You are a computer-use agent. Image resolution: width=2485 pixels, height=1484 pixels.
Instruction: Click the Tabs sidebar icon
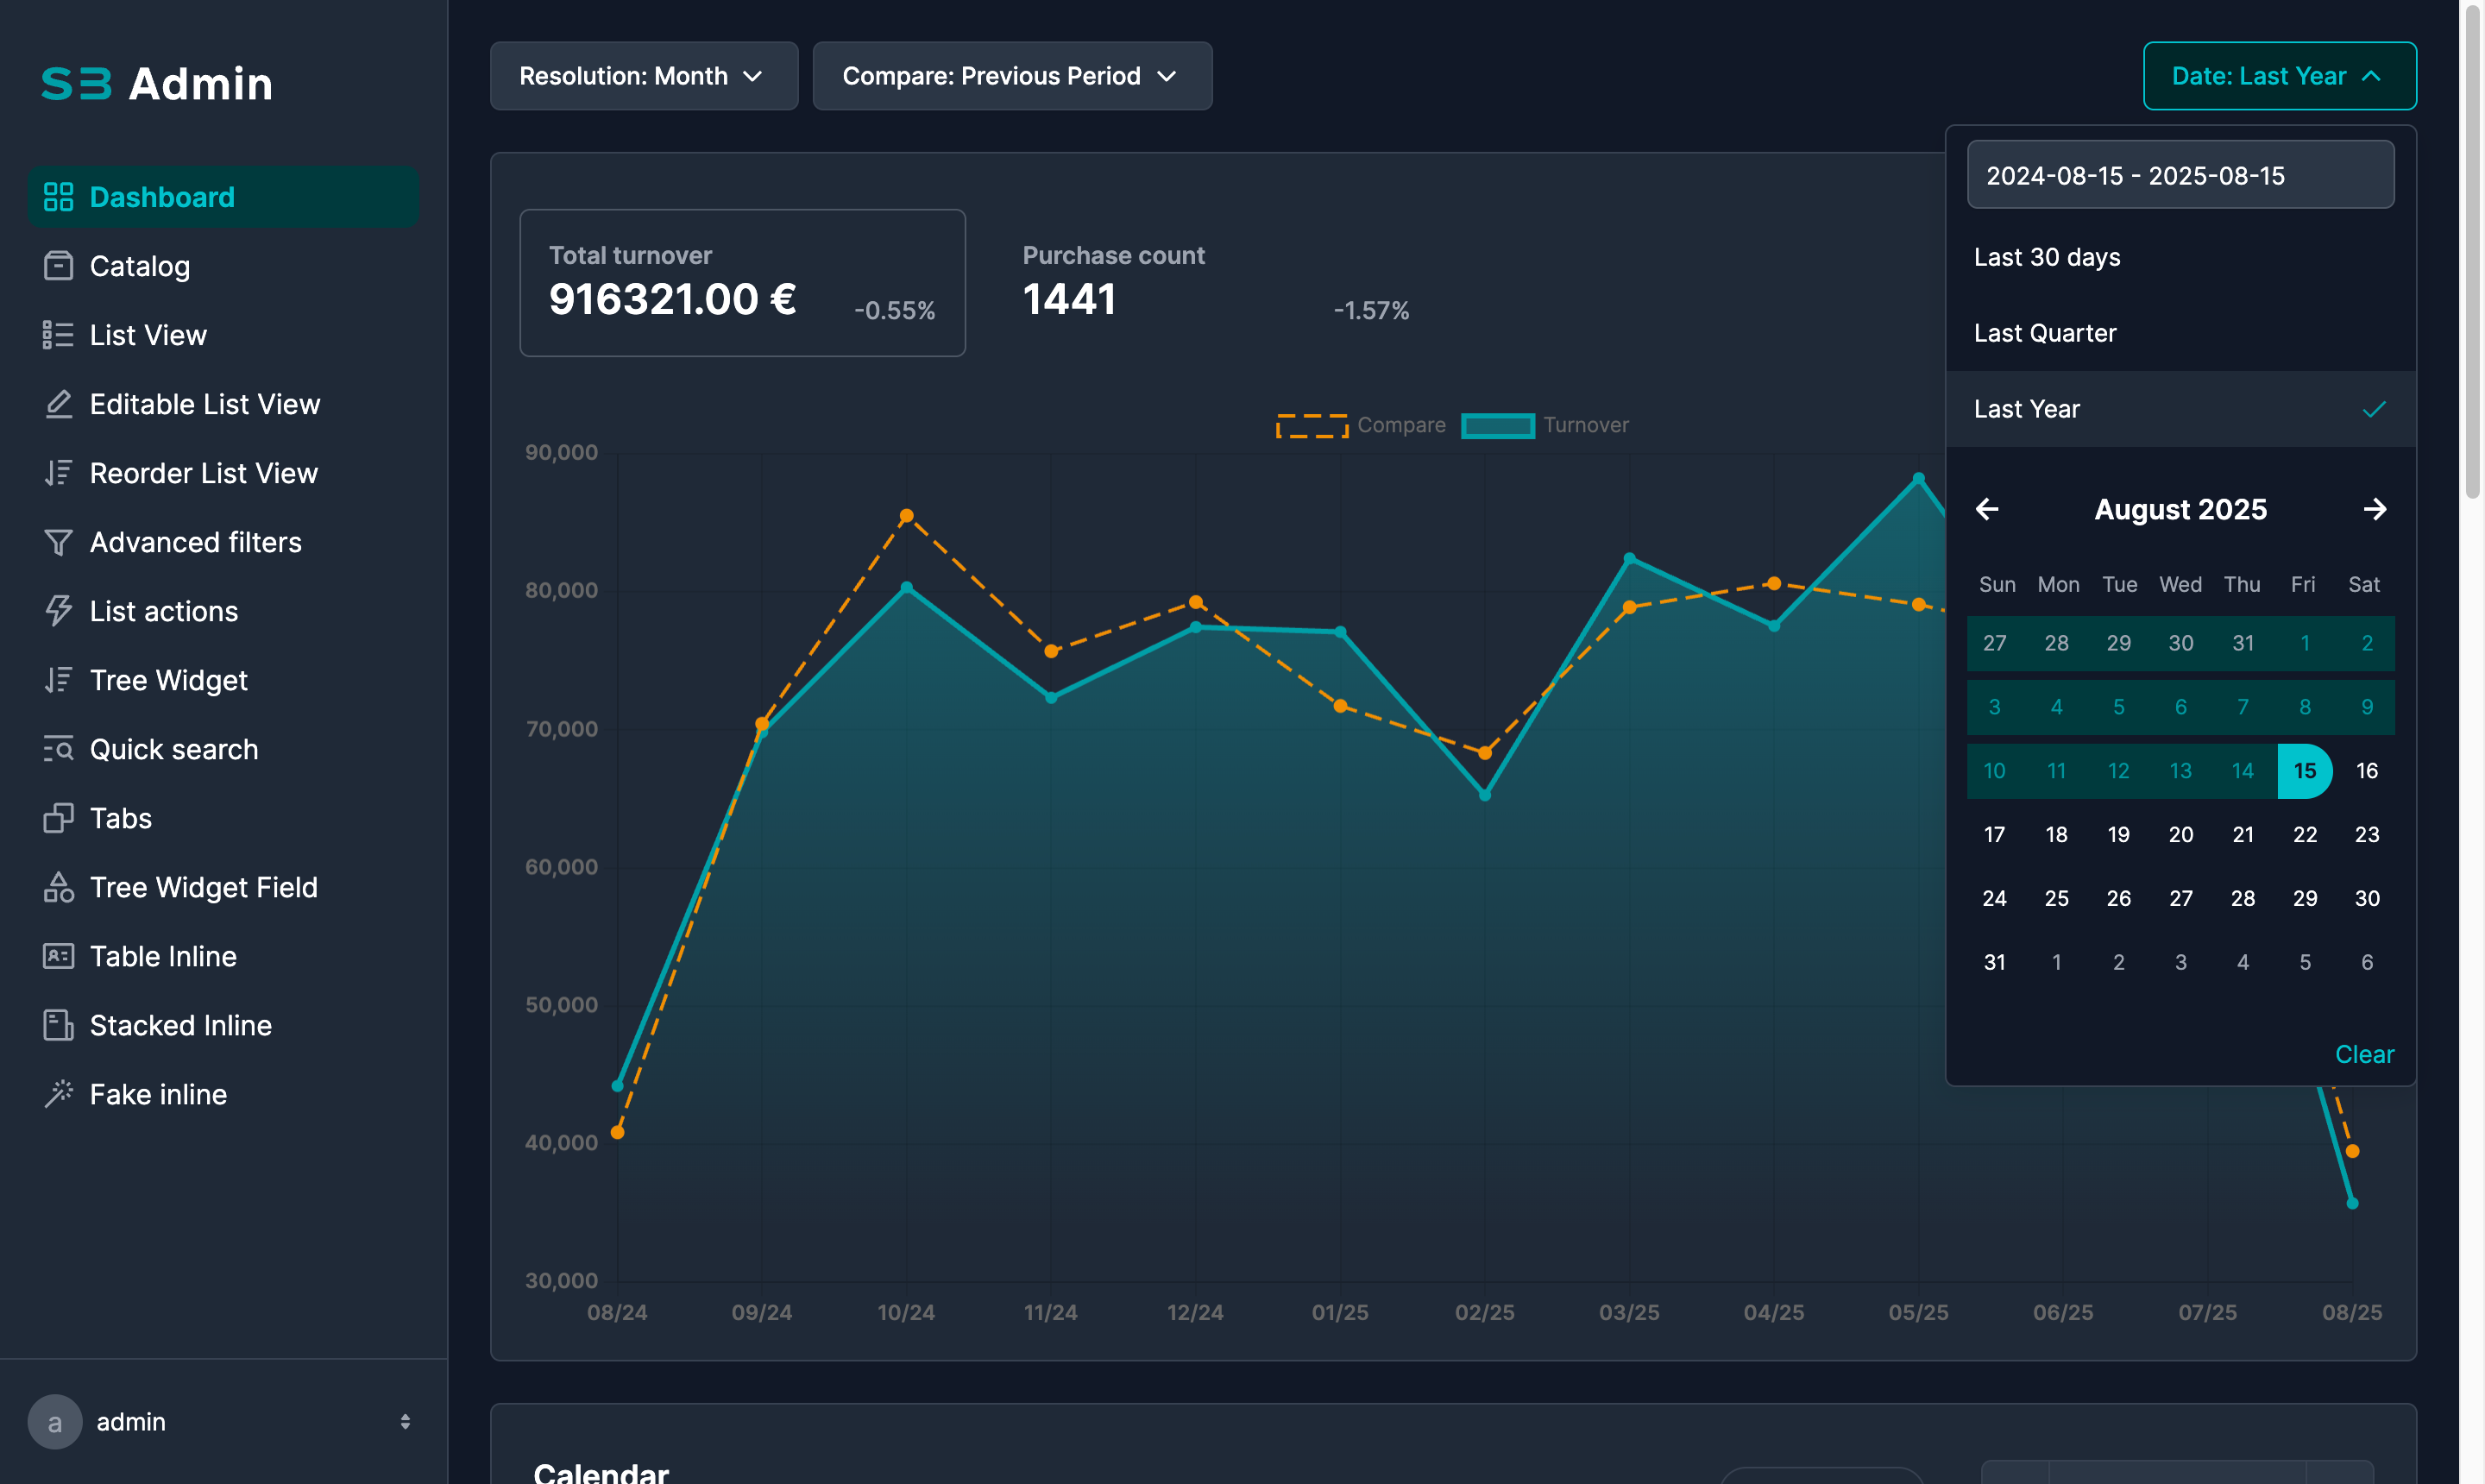click(58, 818)
